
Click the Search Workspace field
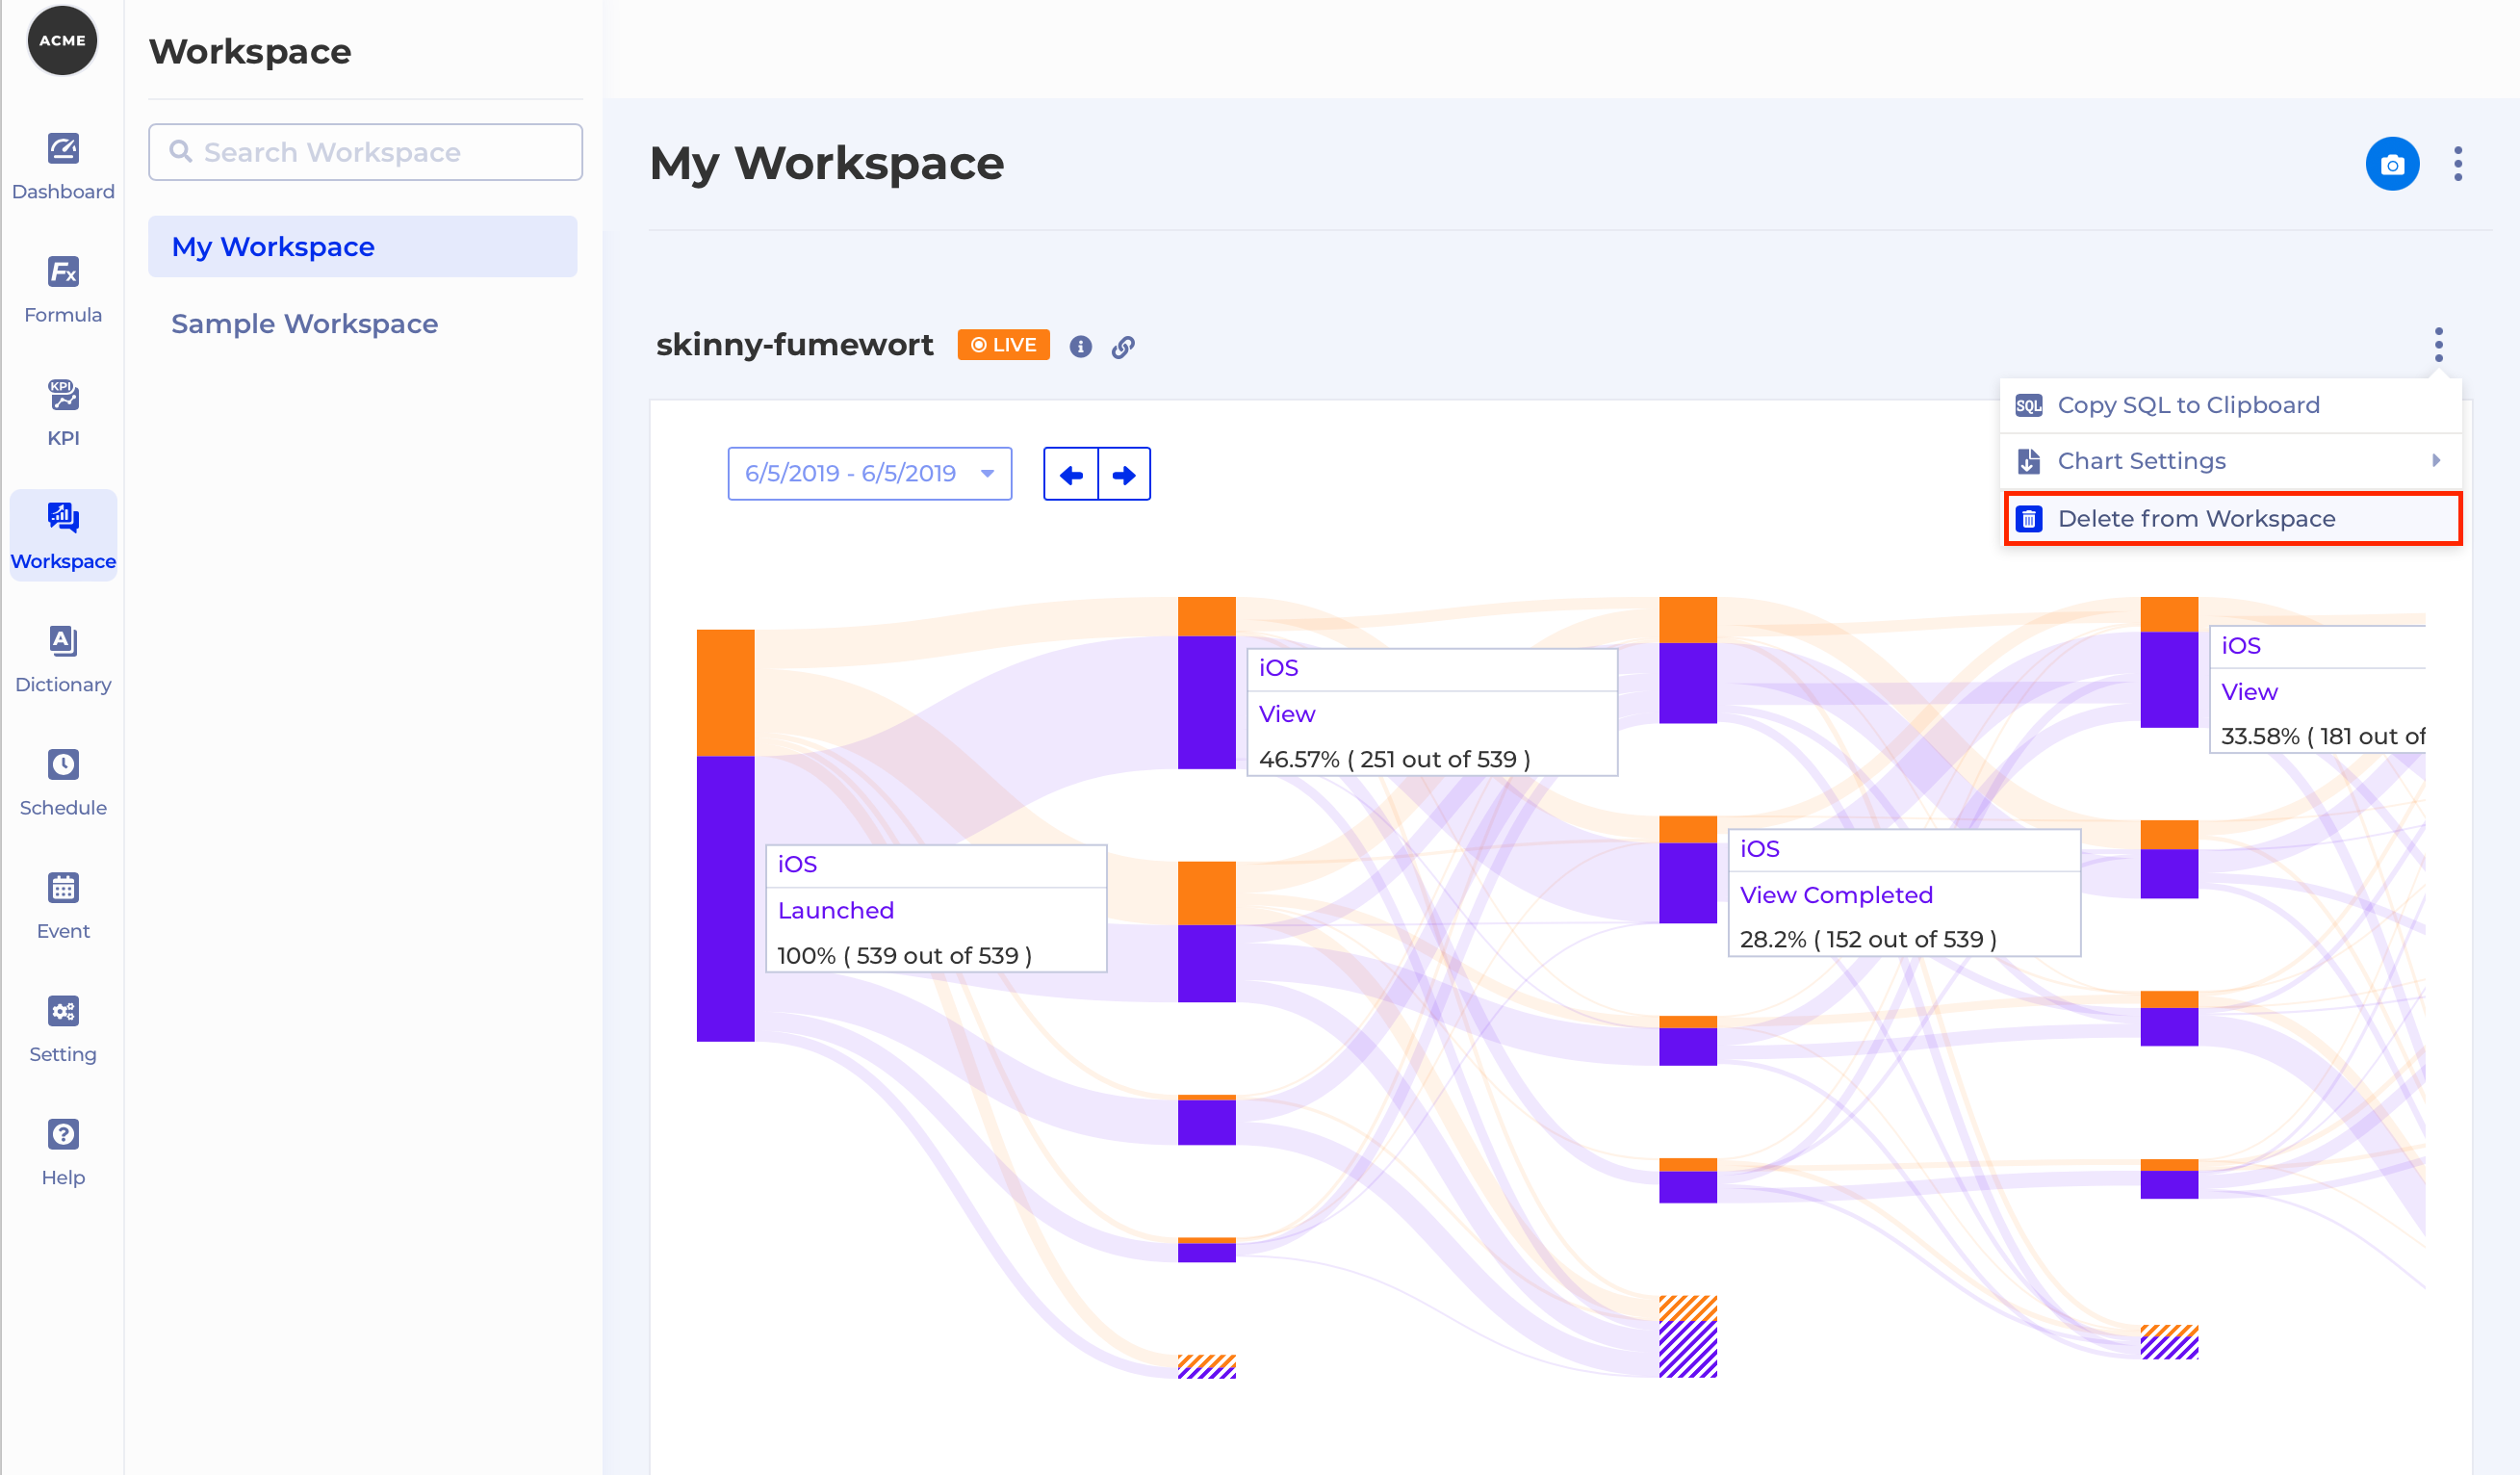[366, 152]
